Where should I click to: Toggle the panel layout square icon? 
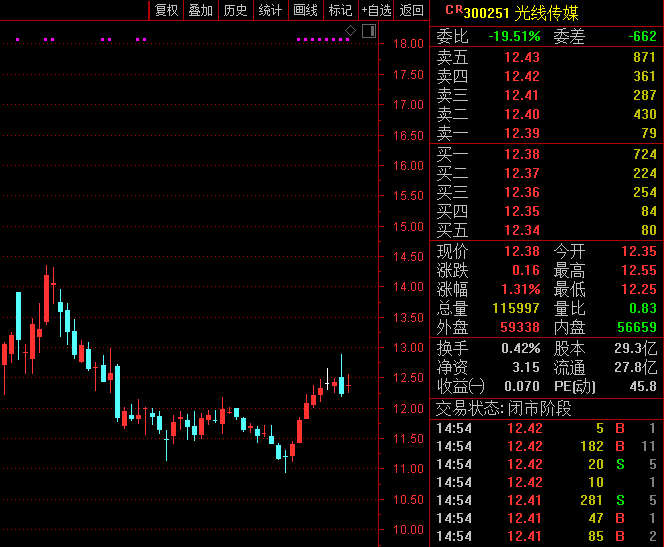(x=367, y=32)
